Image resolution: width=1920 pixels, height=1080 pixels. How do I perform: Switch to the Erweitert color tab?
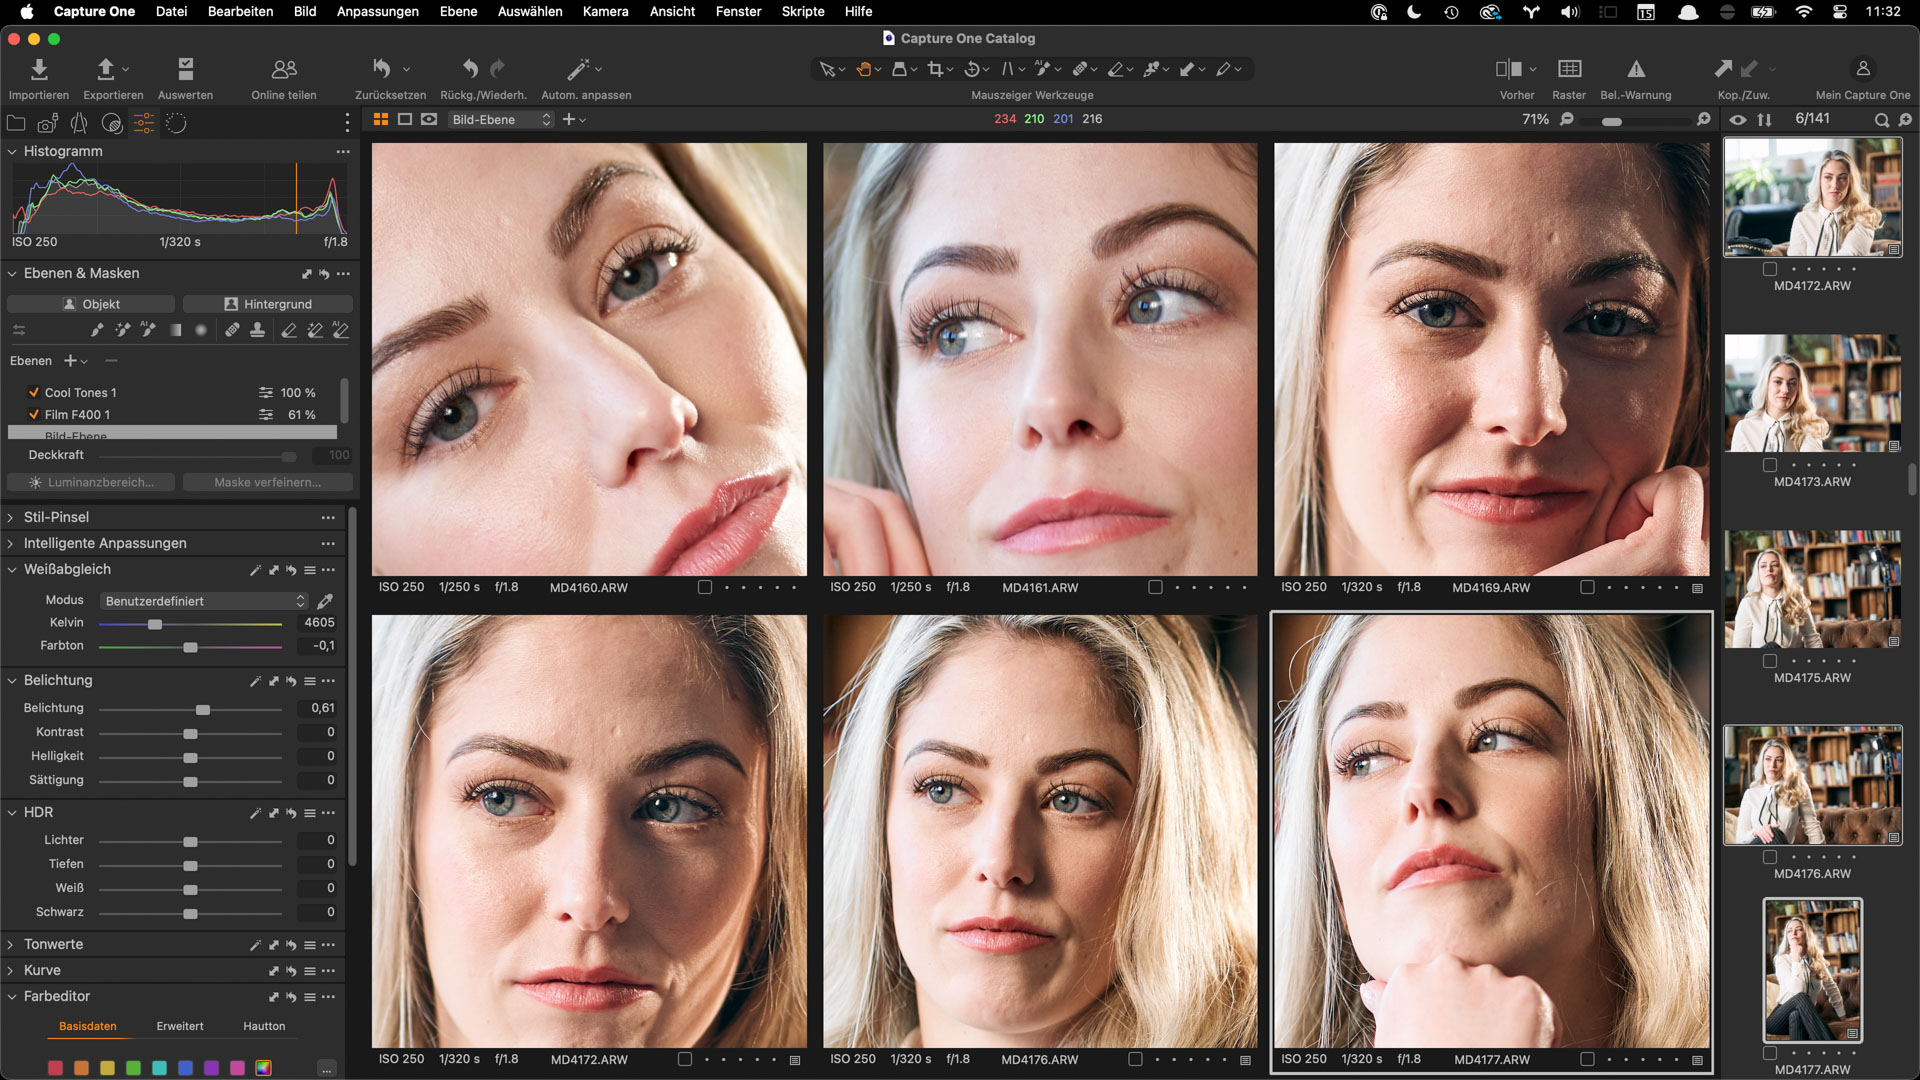[180, 1026]
